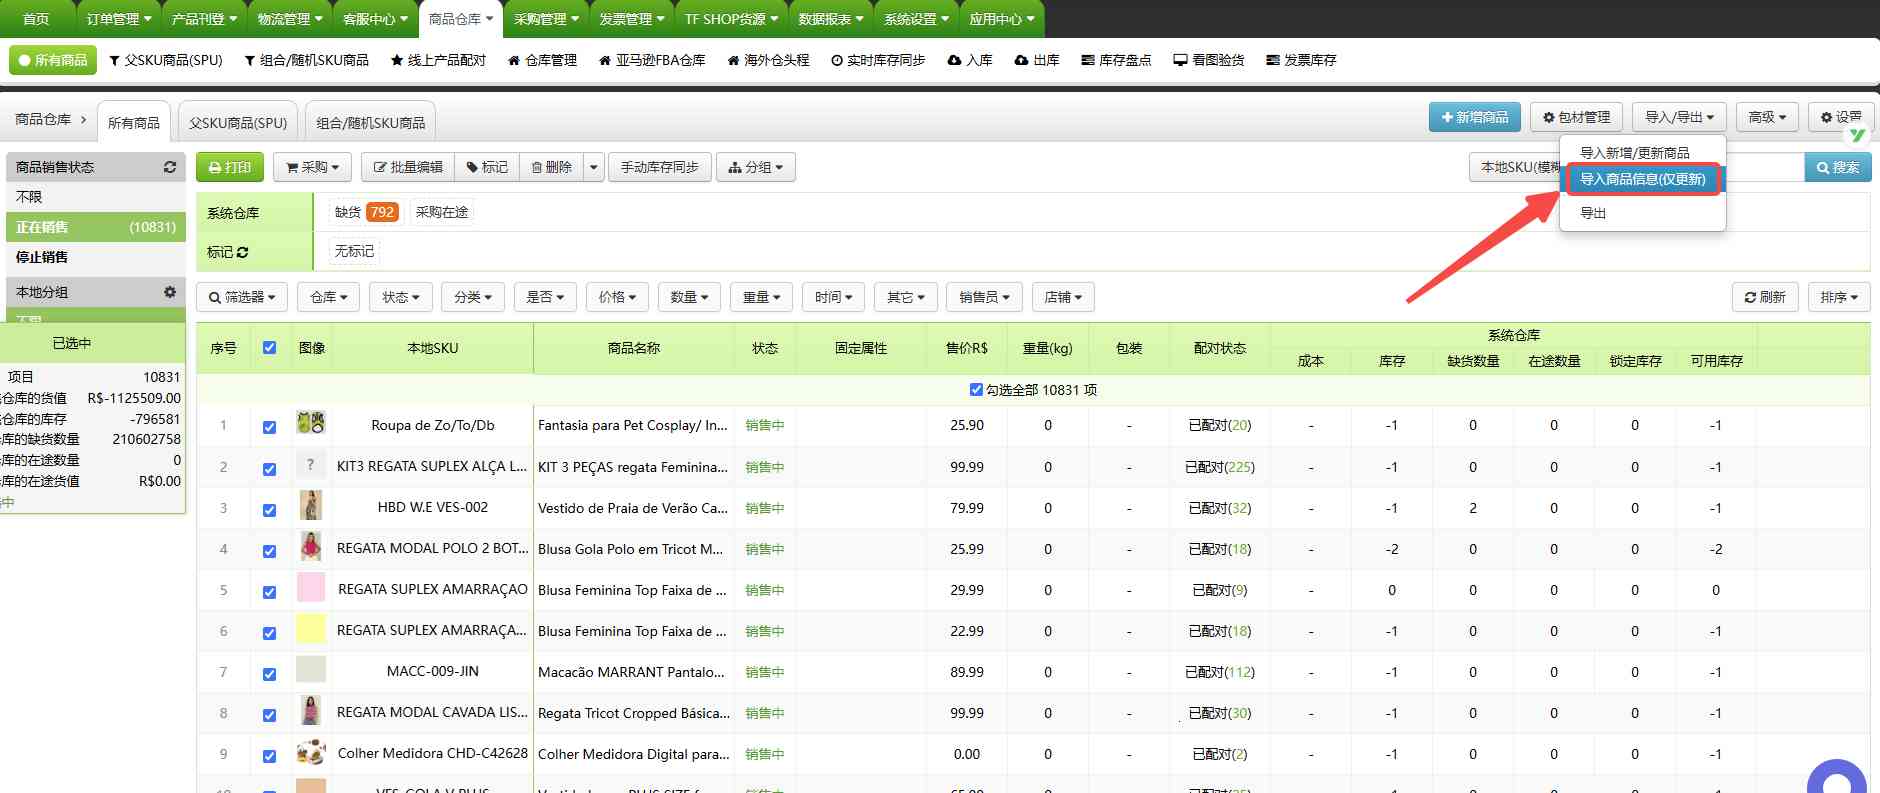Click the 已配对(225) pairing link

coord(1220,467)
